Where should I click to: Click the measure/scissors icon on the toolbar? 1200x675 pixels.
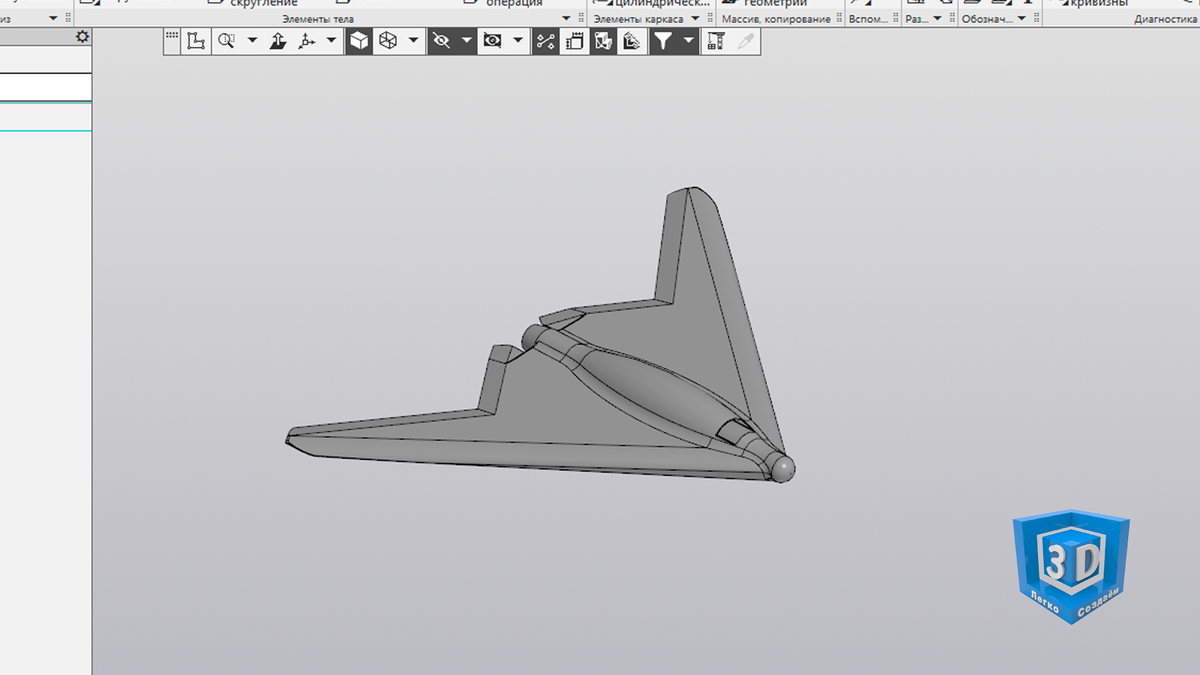545,41
